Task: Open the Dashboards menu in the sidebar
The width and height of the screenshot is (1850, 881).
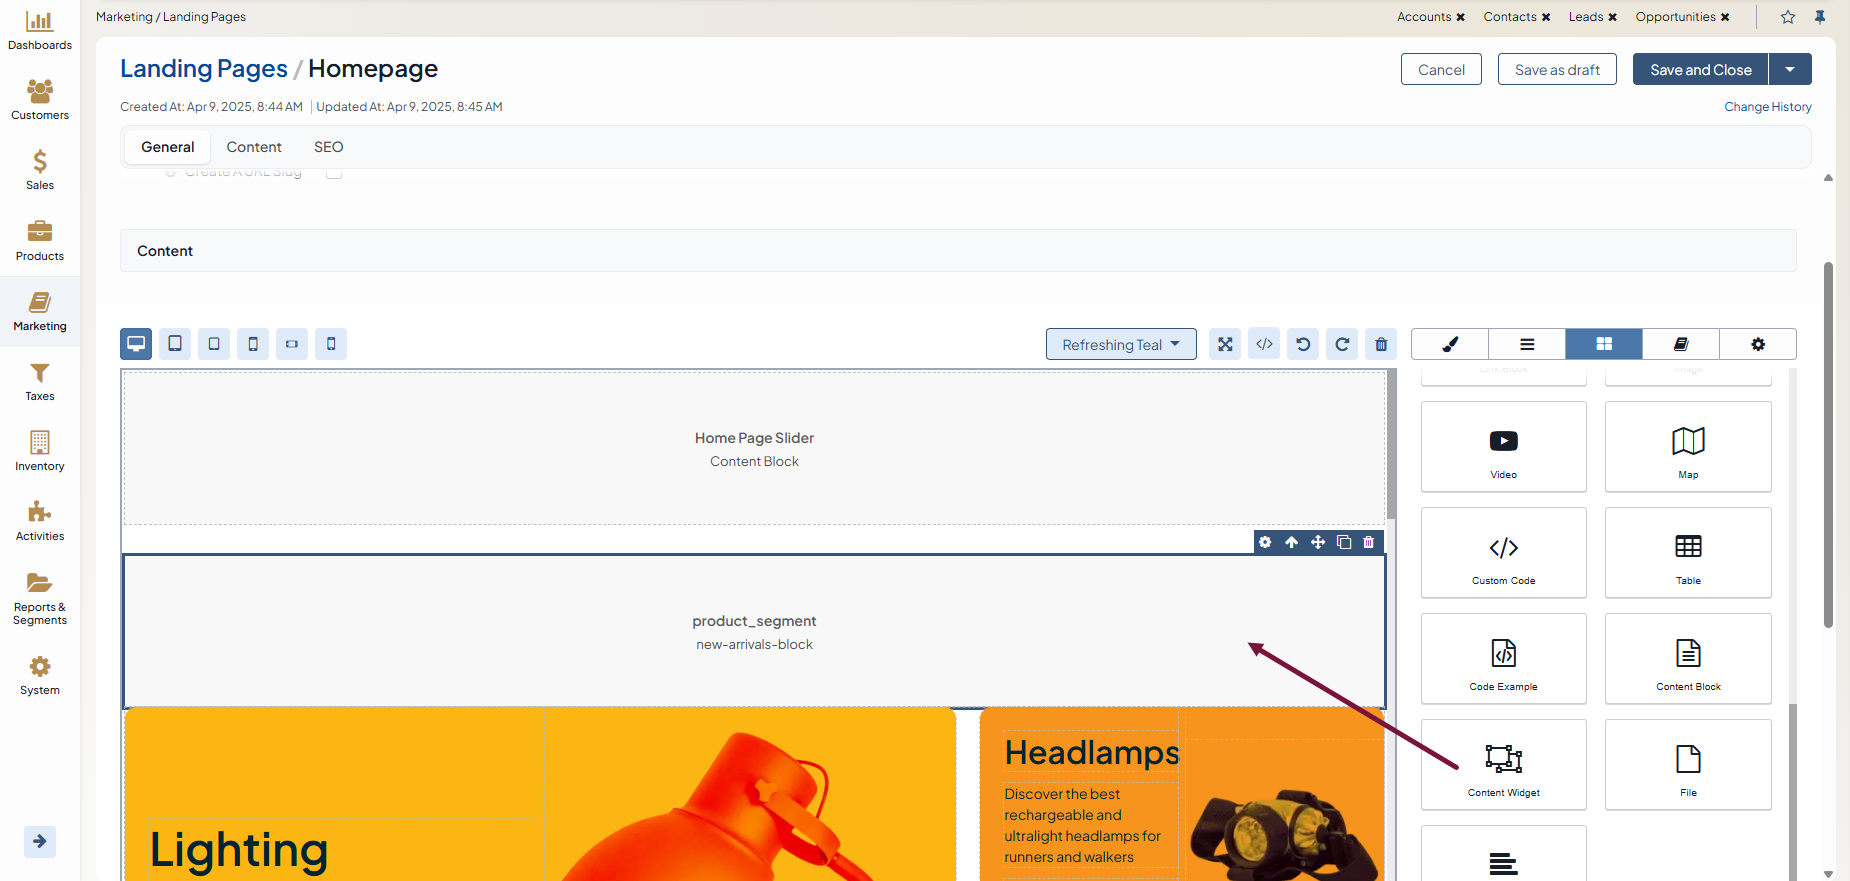Action: [40, 31]
